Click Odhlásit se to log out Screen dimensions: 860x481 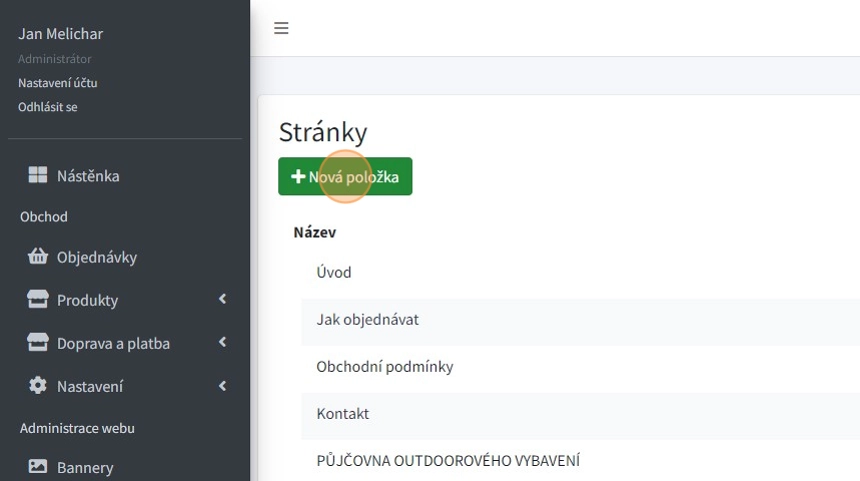pos(48,106)
